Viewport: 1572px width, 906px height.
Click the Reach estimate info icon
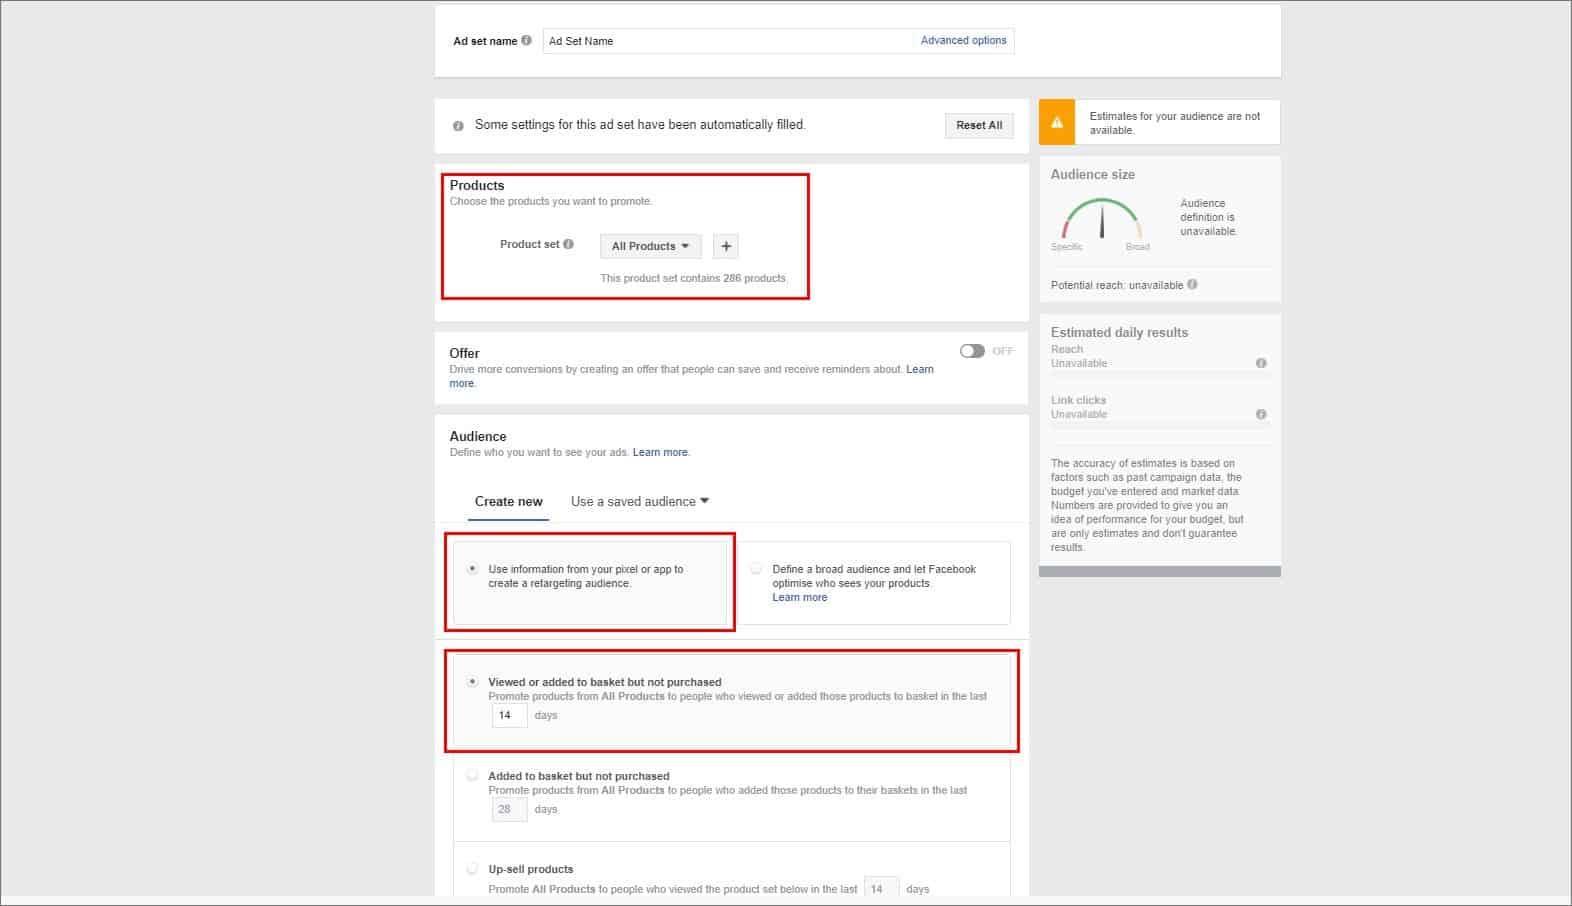pyautogui.click(x=1261, y=363)
